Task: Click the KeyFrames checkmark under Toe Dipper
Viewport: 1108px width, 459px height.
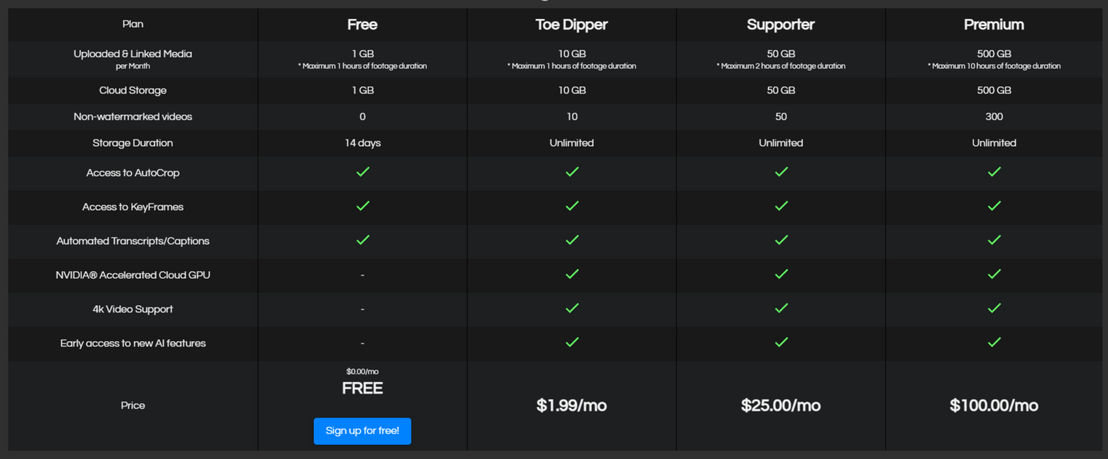Action: pyautogui.click(x=572, y=205)
